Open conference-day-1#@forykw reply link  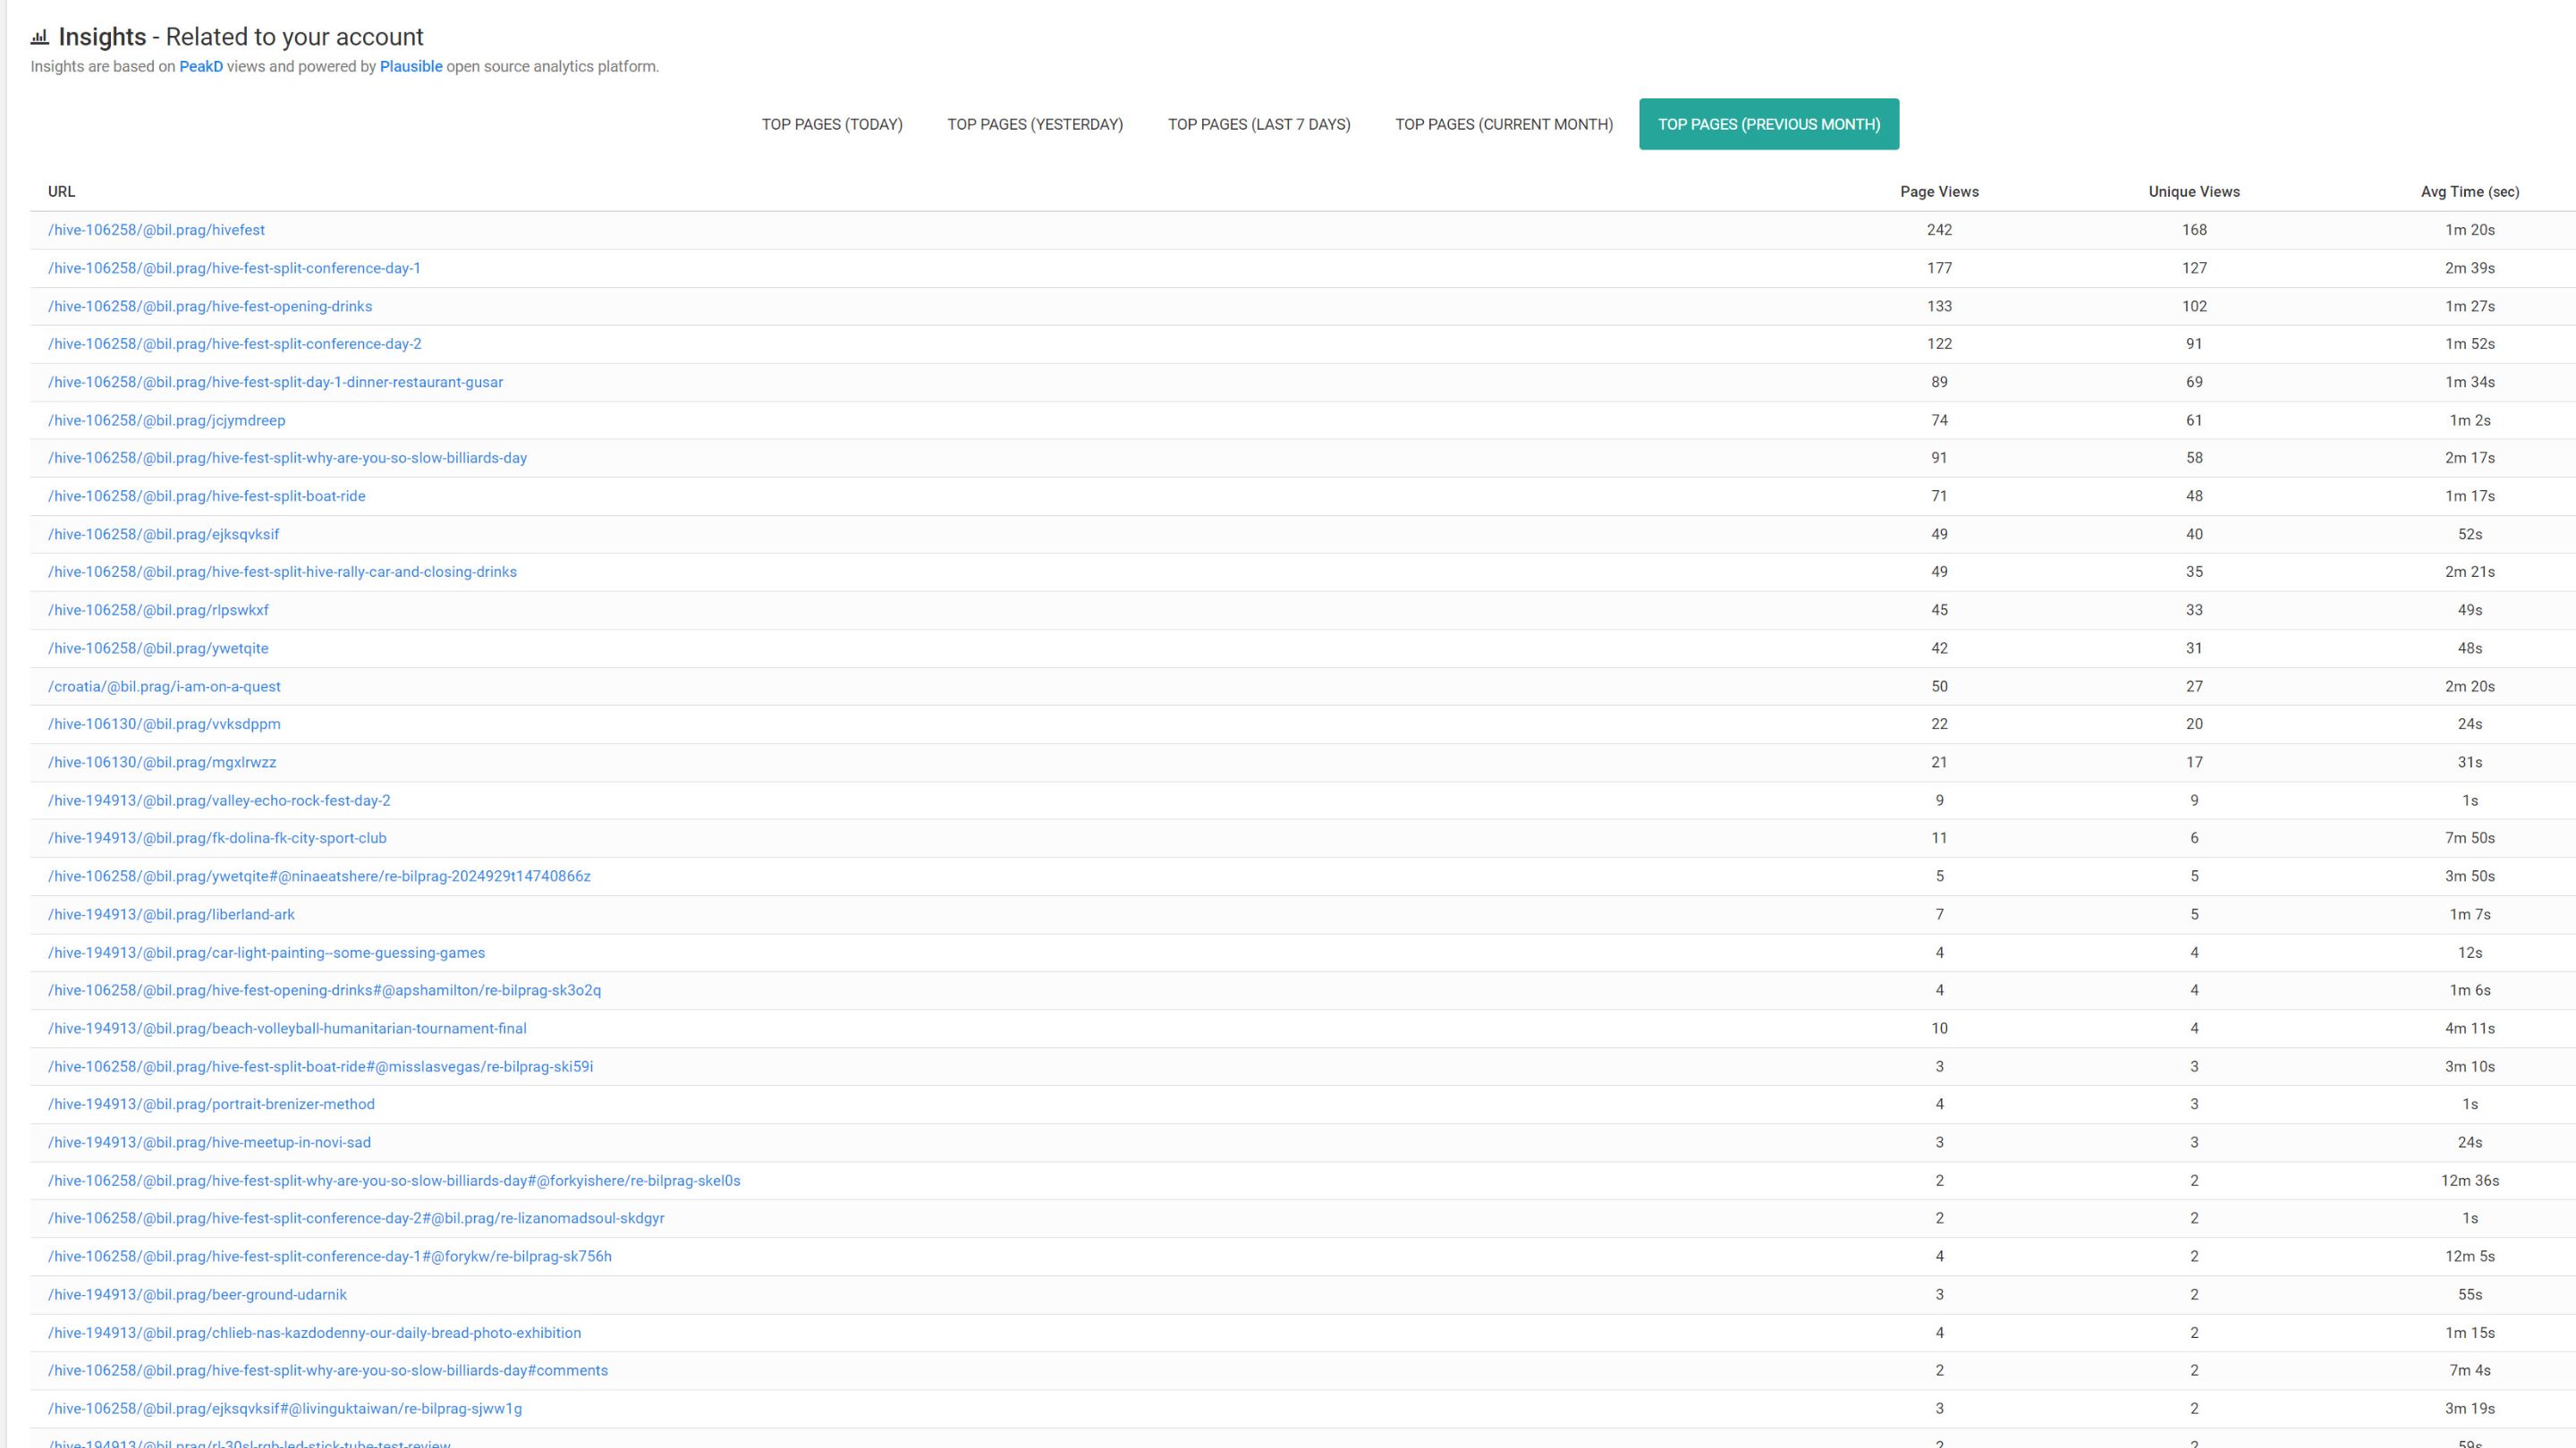tap(330, 1256)
